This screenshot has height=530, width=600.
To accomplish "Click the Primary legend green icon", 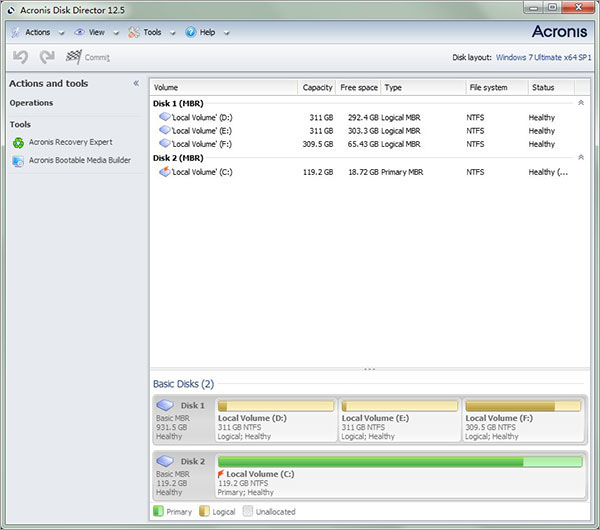I will pos(158,511).
